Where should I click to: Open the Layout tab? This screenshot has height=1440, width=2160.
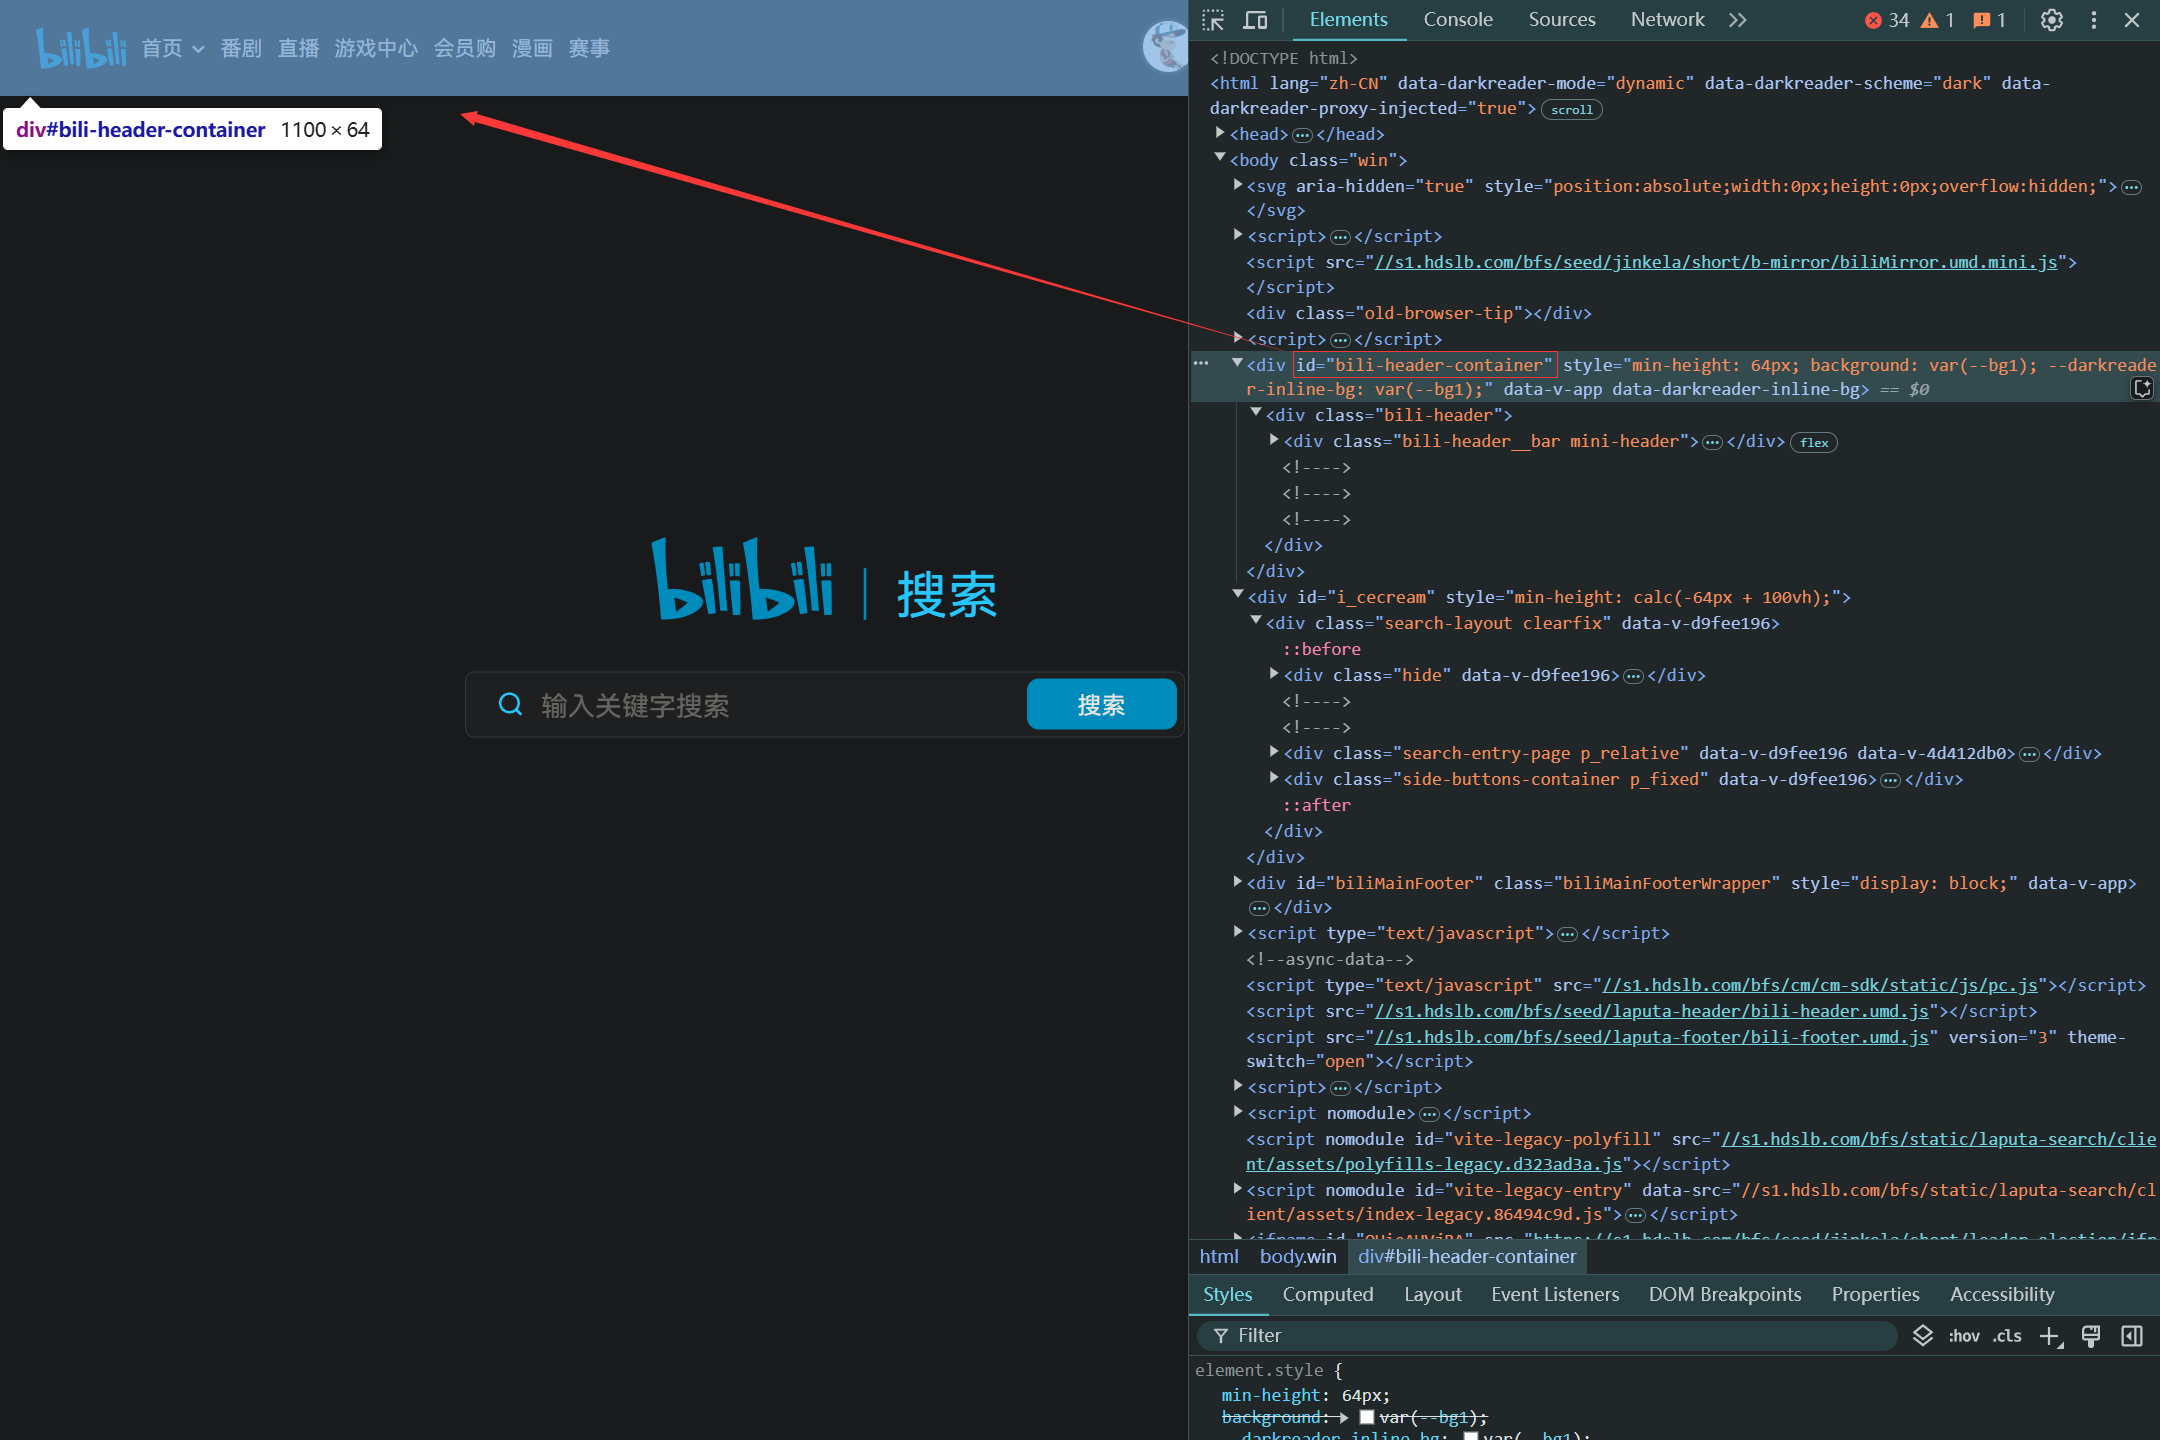1432,1295
